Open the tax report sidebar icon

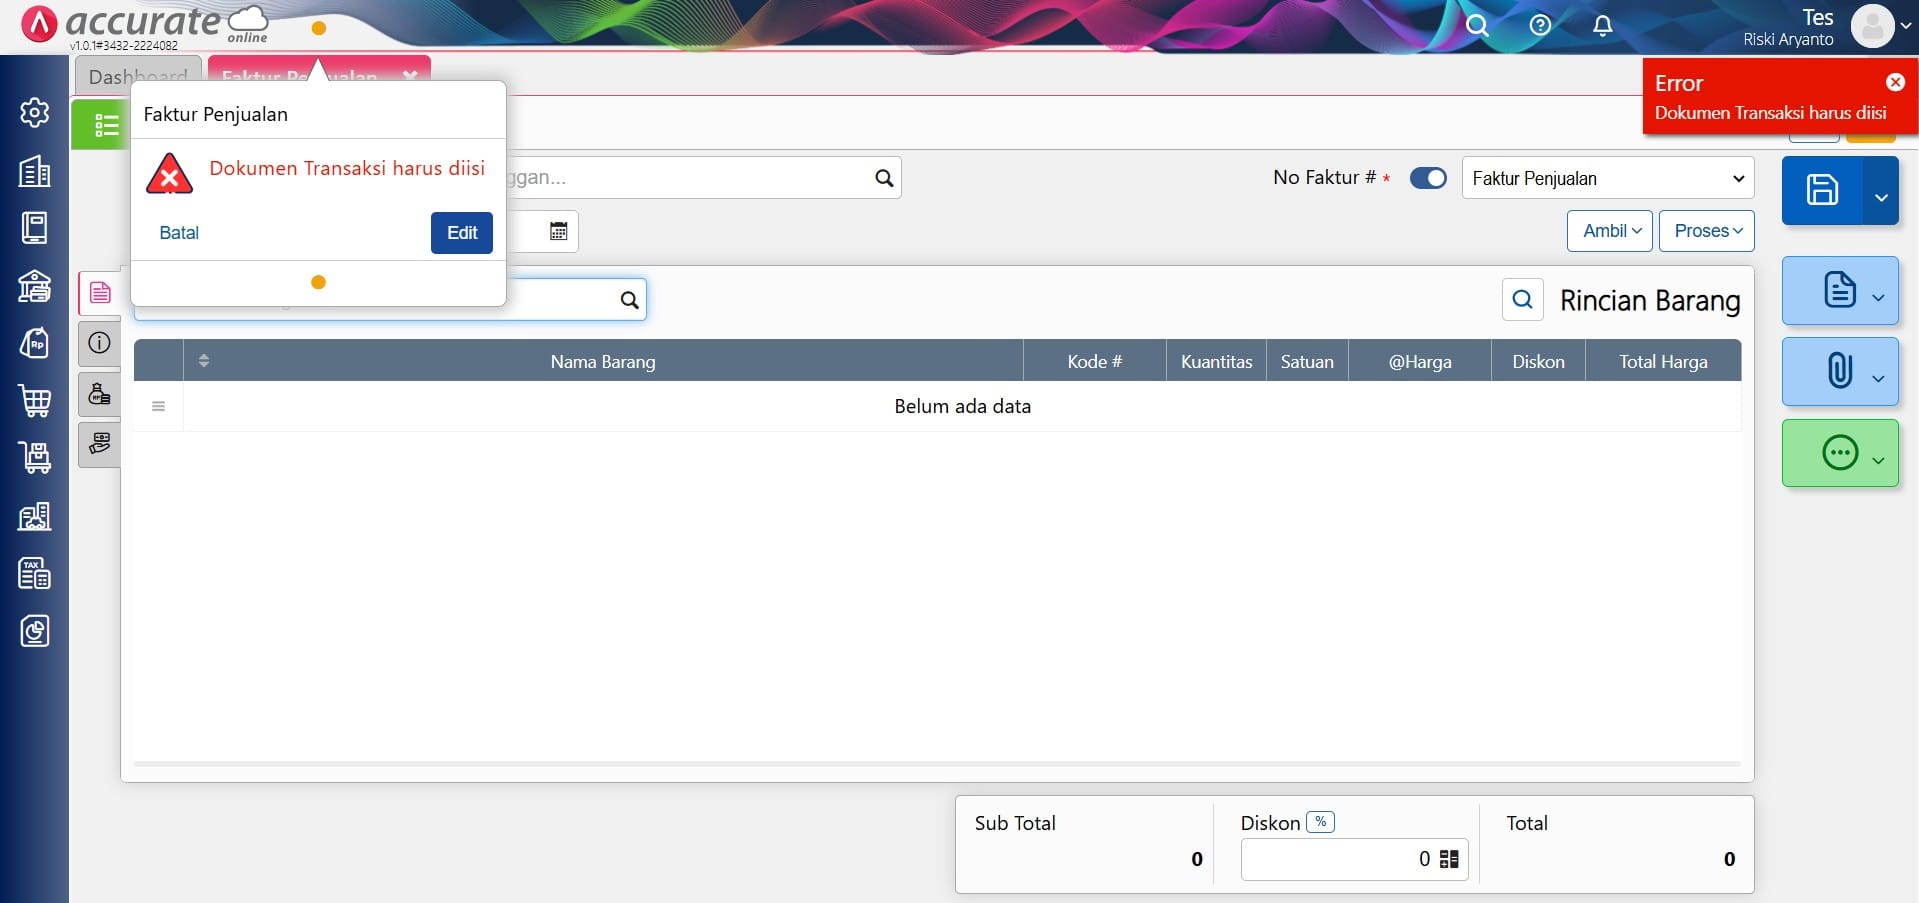[34, 574]
